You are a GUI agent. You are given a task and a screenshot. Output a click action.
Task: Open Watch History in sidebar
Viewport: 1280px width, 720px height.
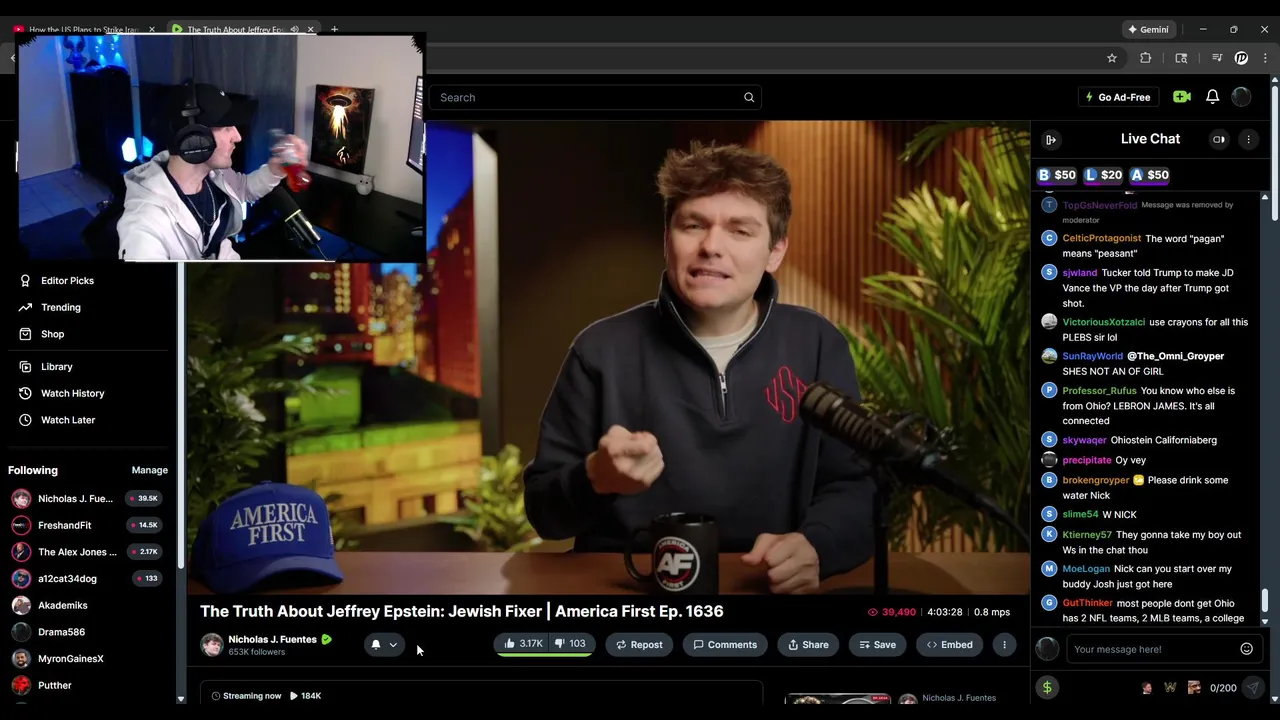(72, 394)
